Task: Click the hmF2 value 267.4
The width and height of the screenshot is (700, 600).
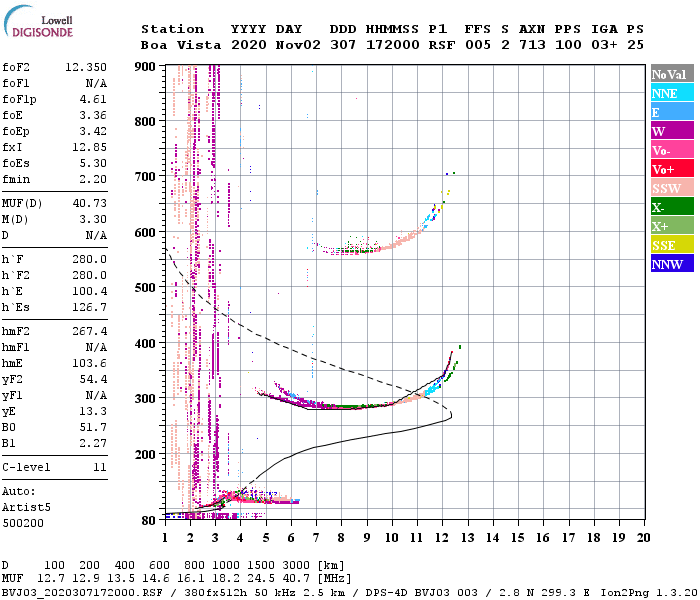Action: tap(89, 331)
